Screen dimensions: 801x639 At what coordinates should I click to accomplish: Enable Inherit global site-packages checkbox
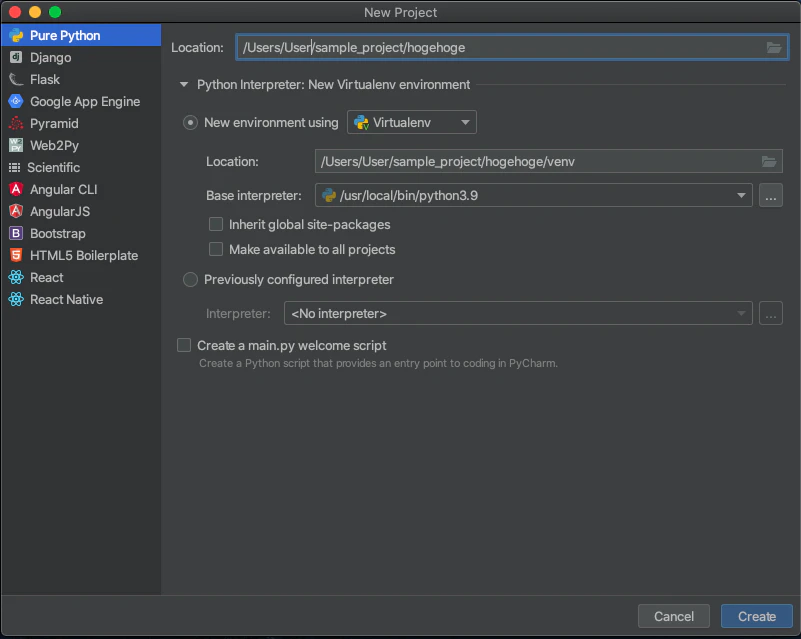216,224
